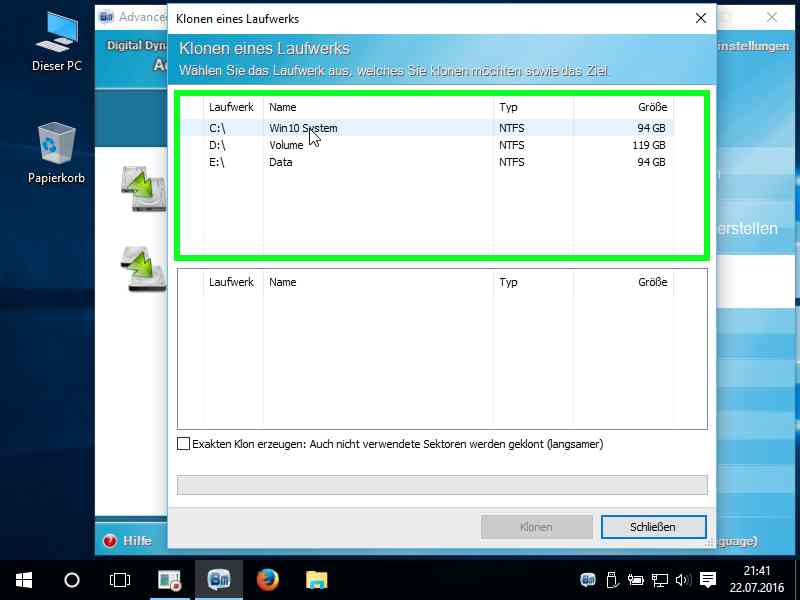Click the Schließen button

(x=653, y=527)
